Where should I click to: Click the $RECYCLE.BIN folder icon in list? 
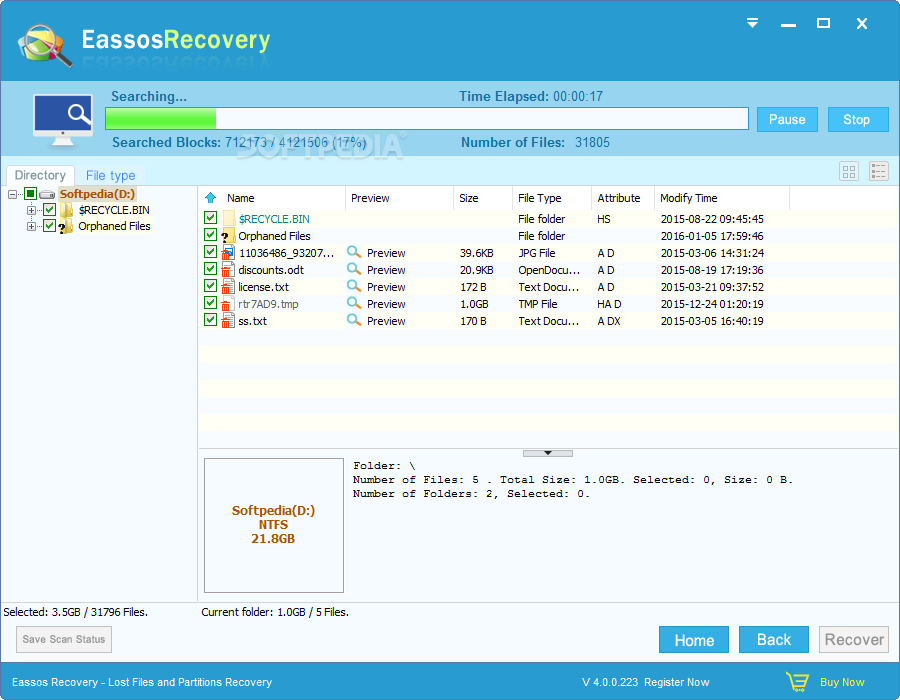point(228,219)
